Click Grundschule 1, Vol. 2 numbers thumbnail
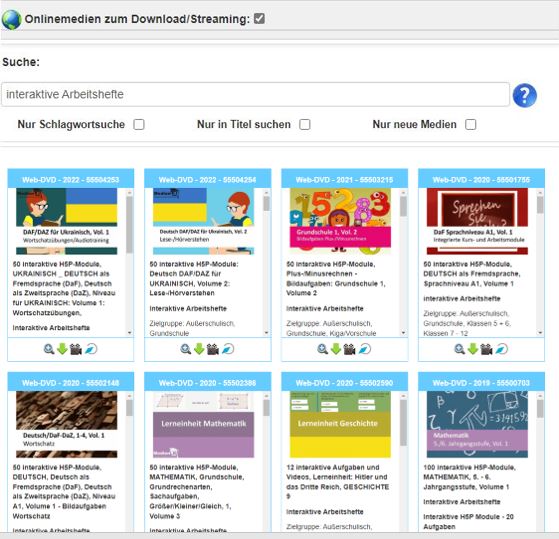559x539 pixels. [340, 221]
